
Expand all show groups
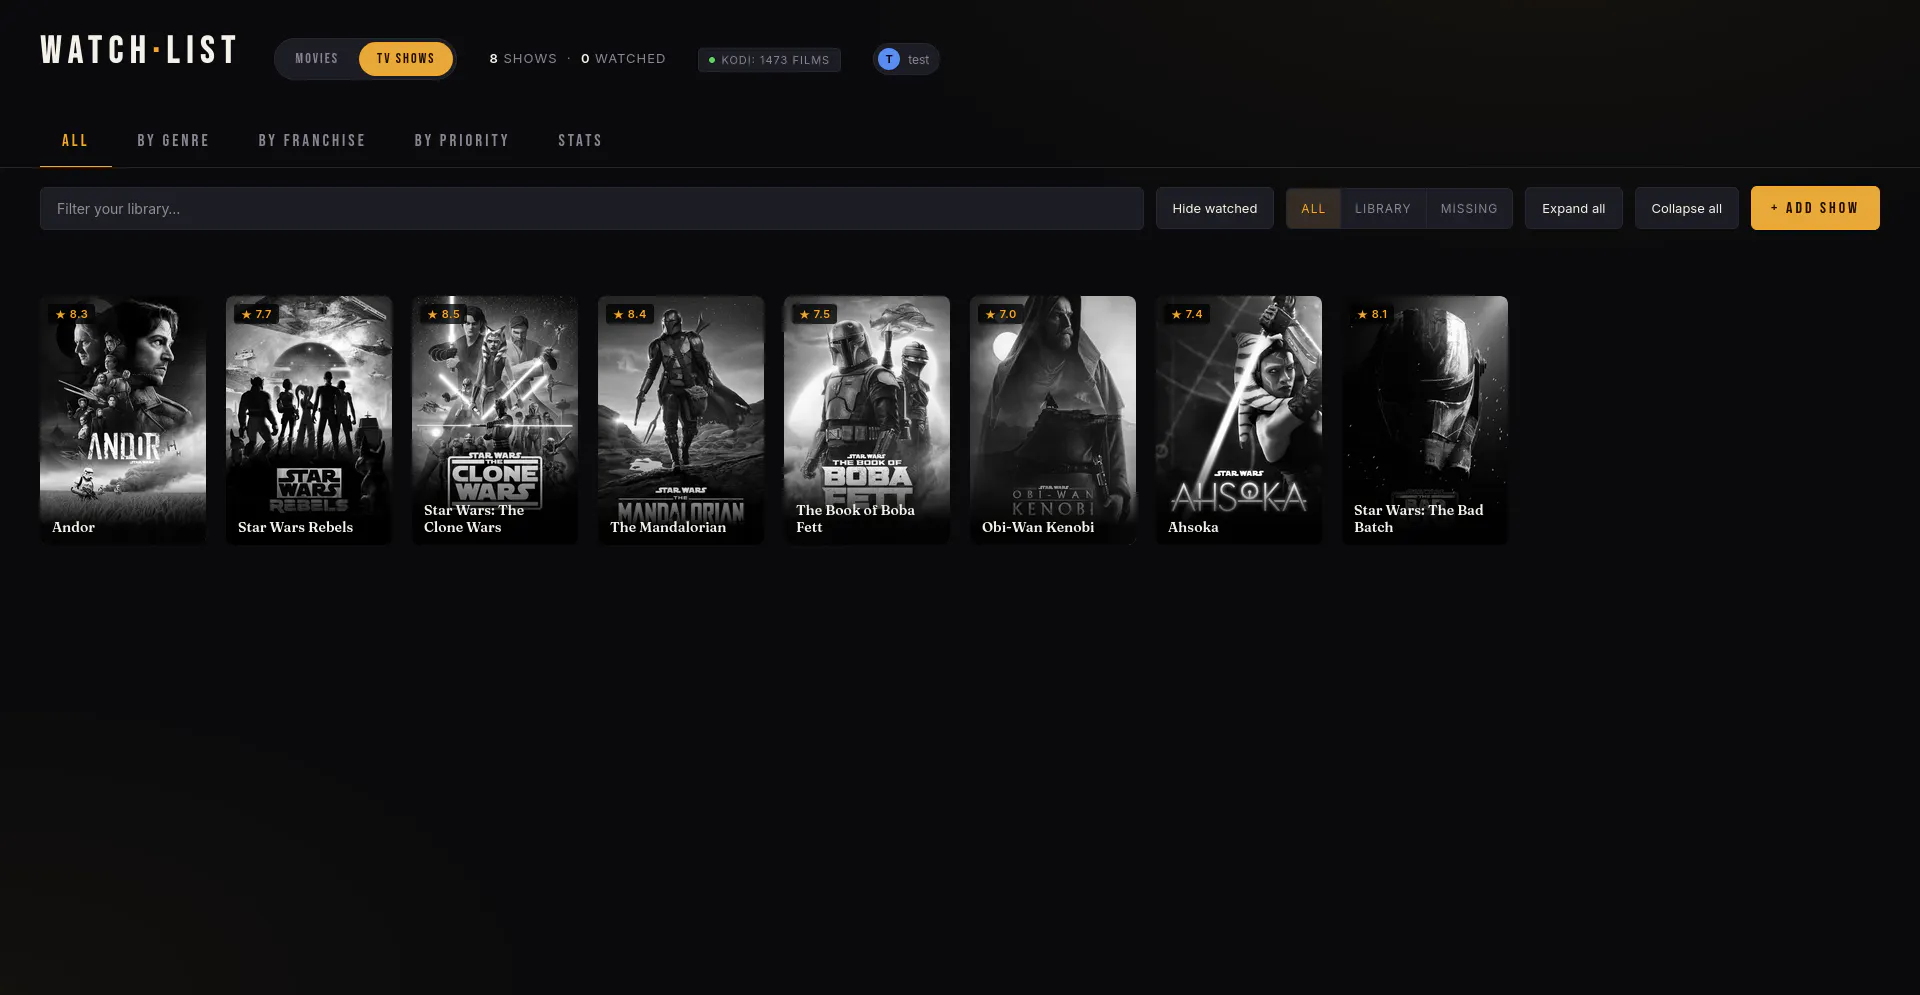pos(1574,208)
